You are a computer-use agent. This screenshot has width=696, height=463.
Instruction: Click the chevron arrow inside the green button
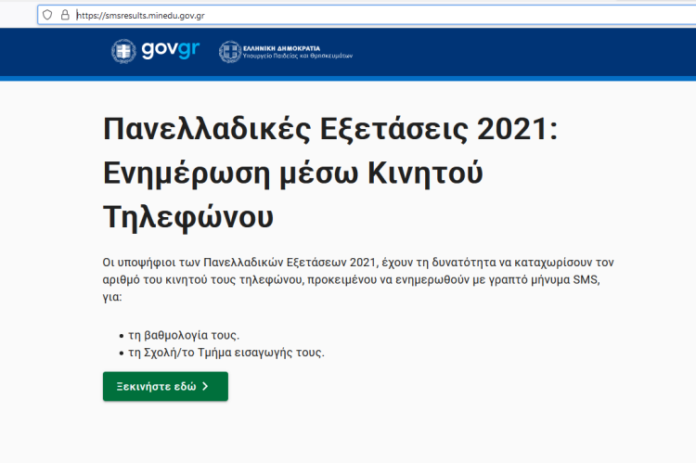tap(205, 386)
